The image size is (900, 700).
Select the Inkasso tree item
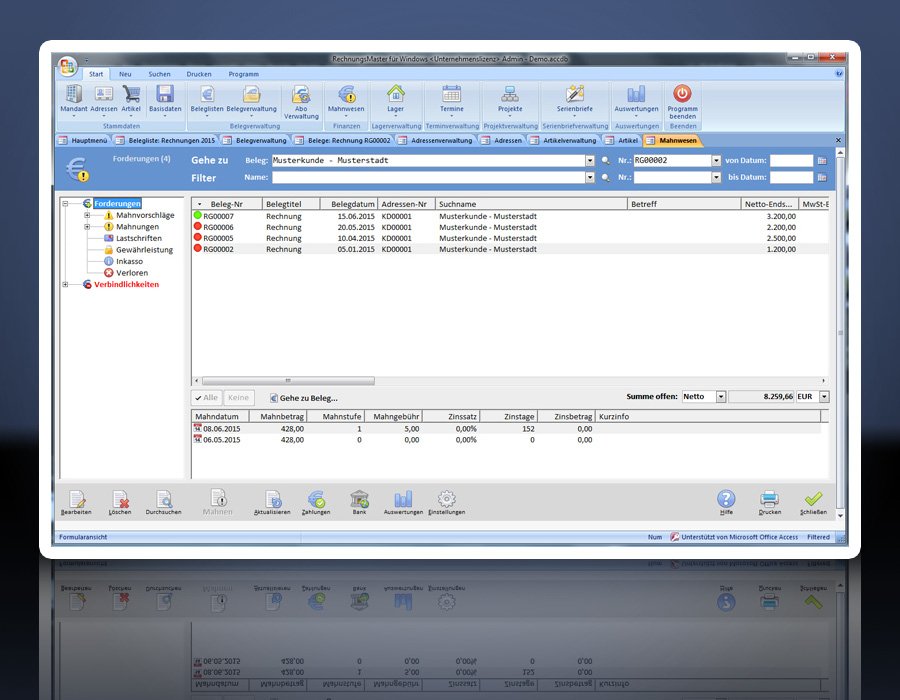[x=129, y=261]
